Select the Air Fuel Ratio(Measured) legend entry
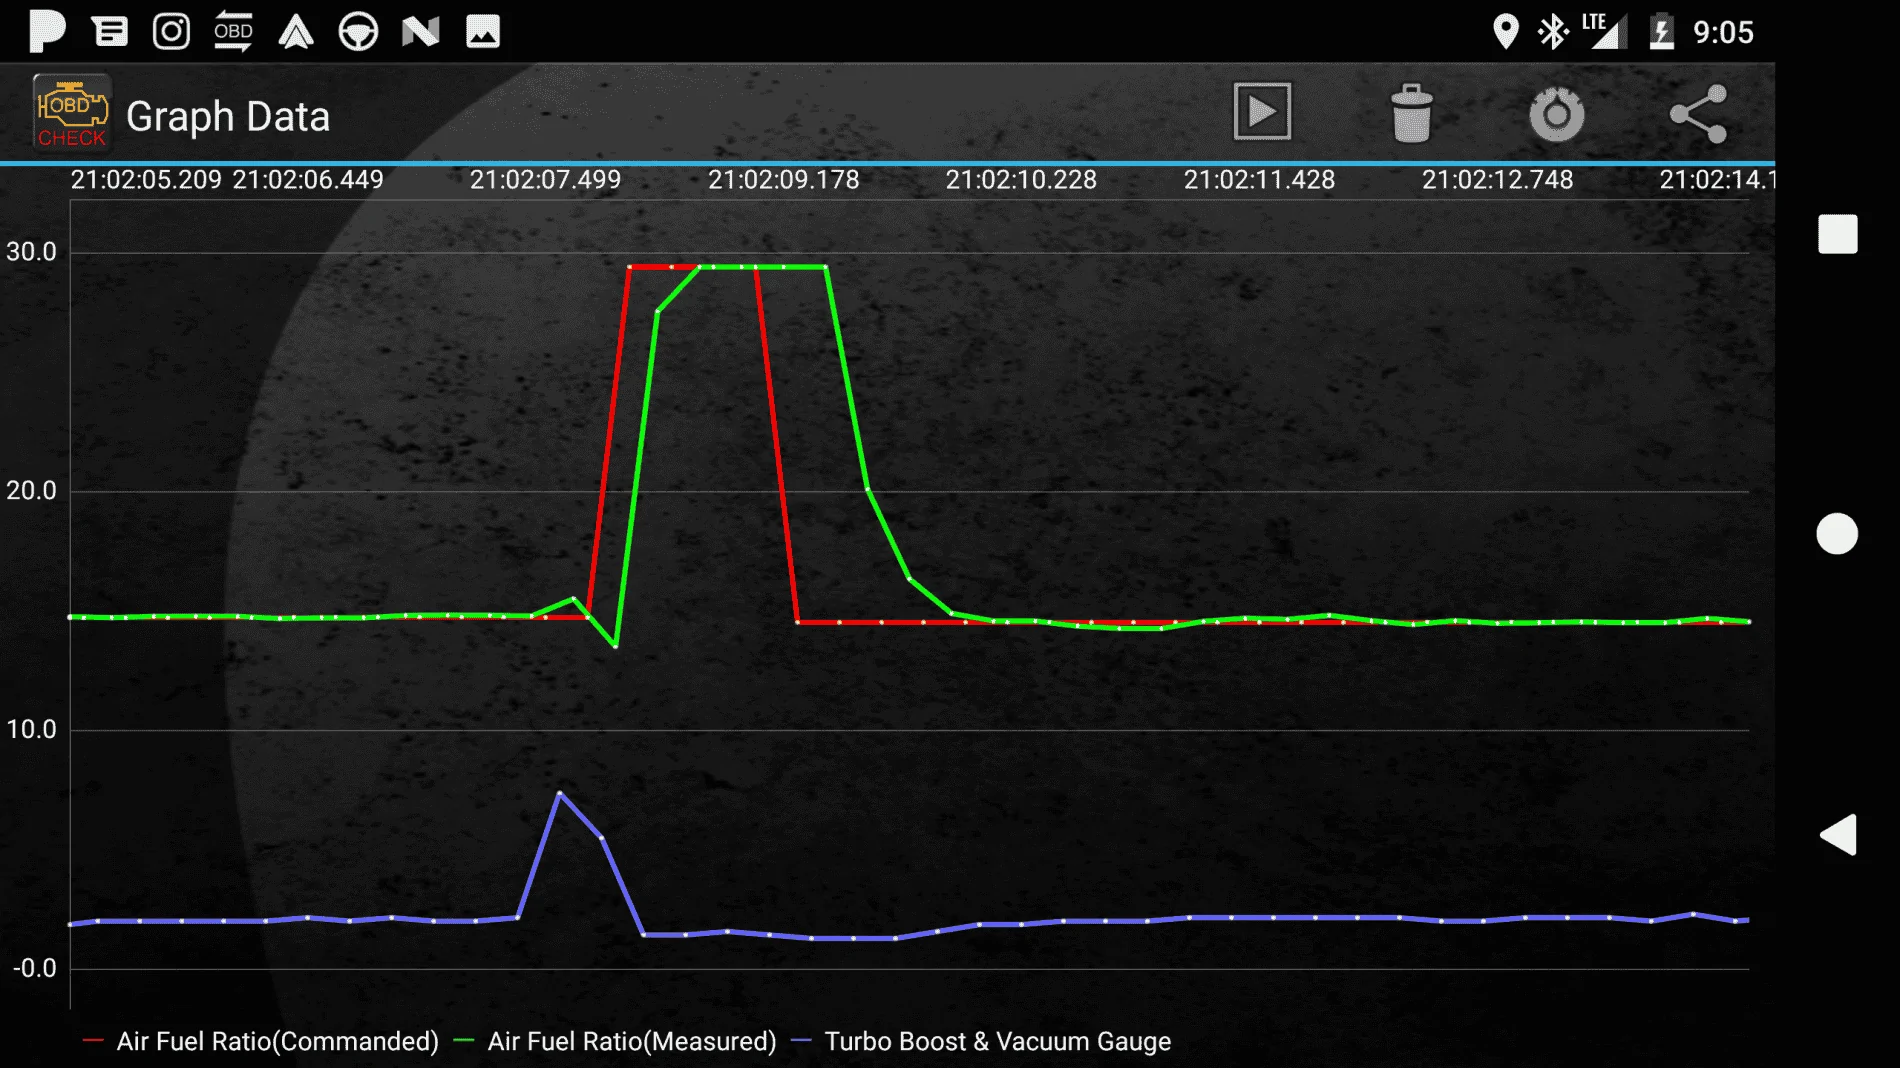The image size is (1900, 1068). coord(616,1041)
